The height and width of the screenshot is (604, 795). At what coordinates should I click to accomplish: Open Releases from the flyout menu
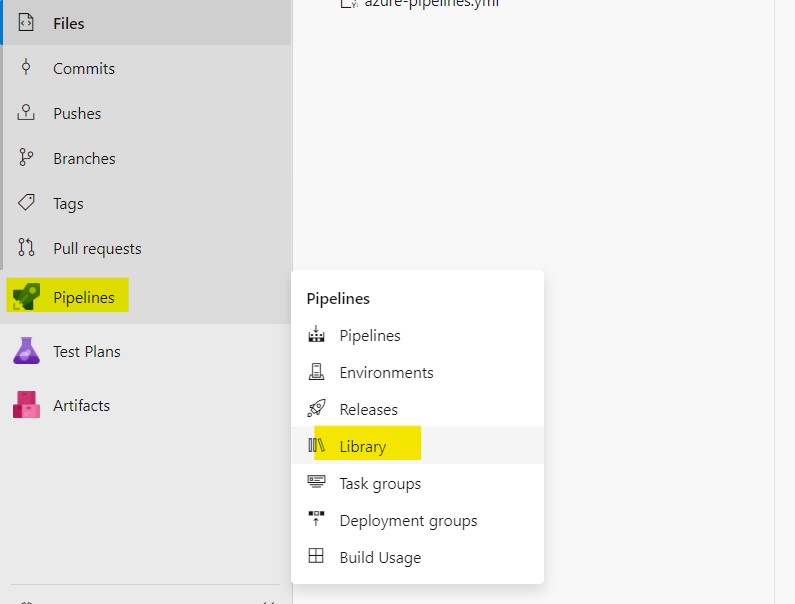click(368, 410)
